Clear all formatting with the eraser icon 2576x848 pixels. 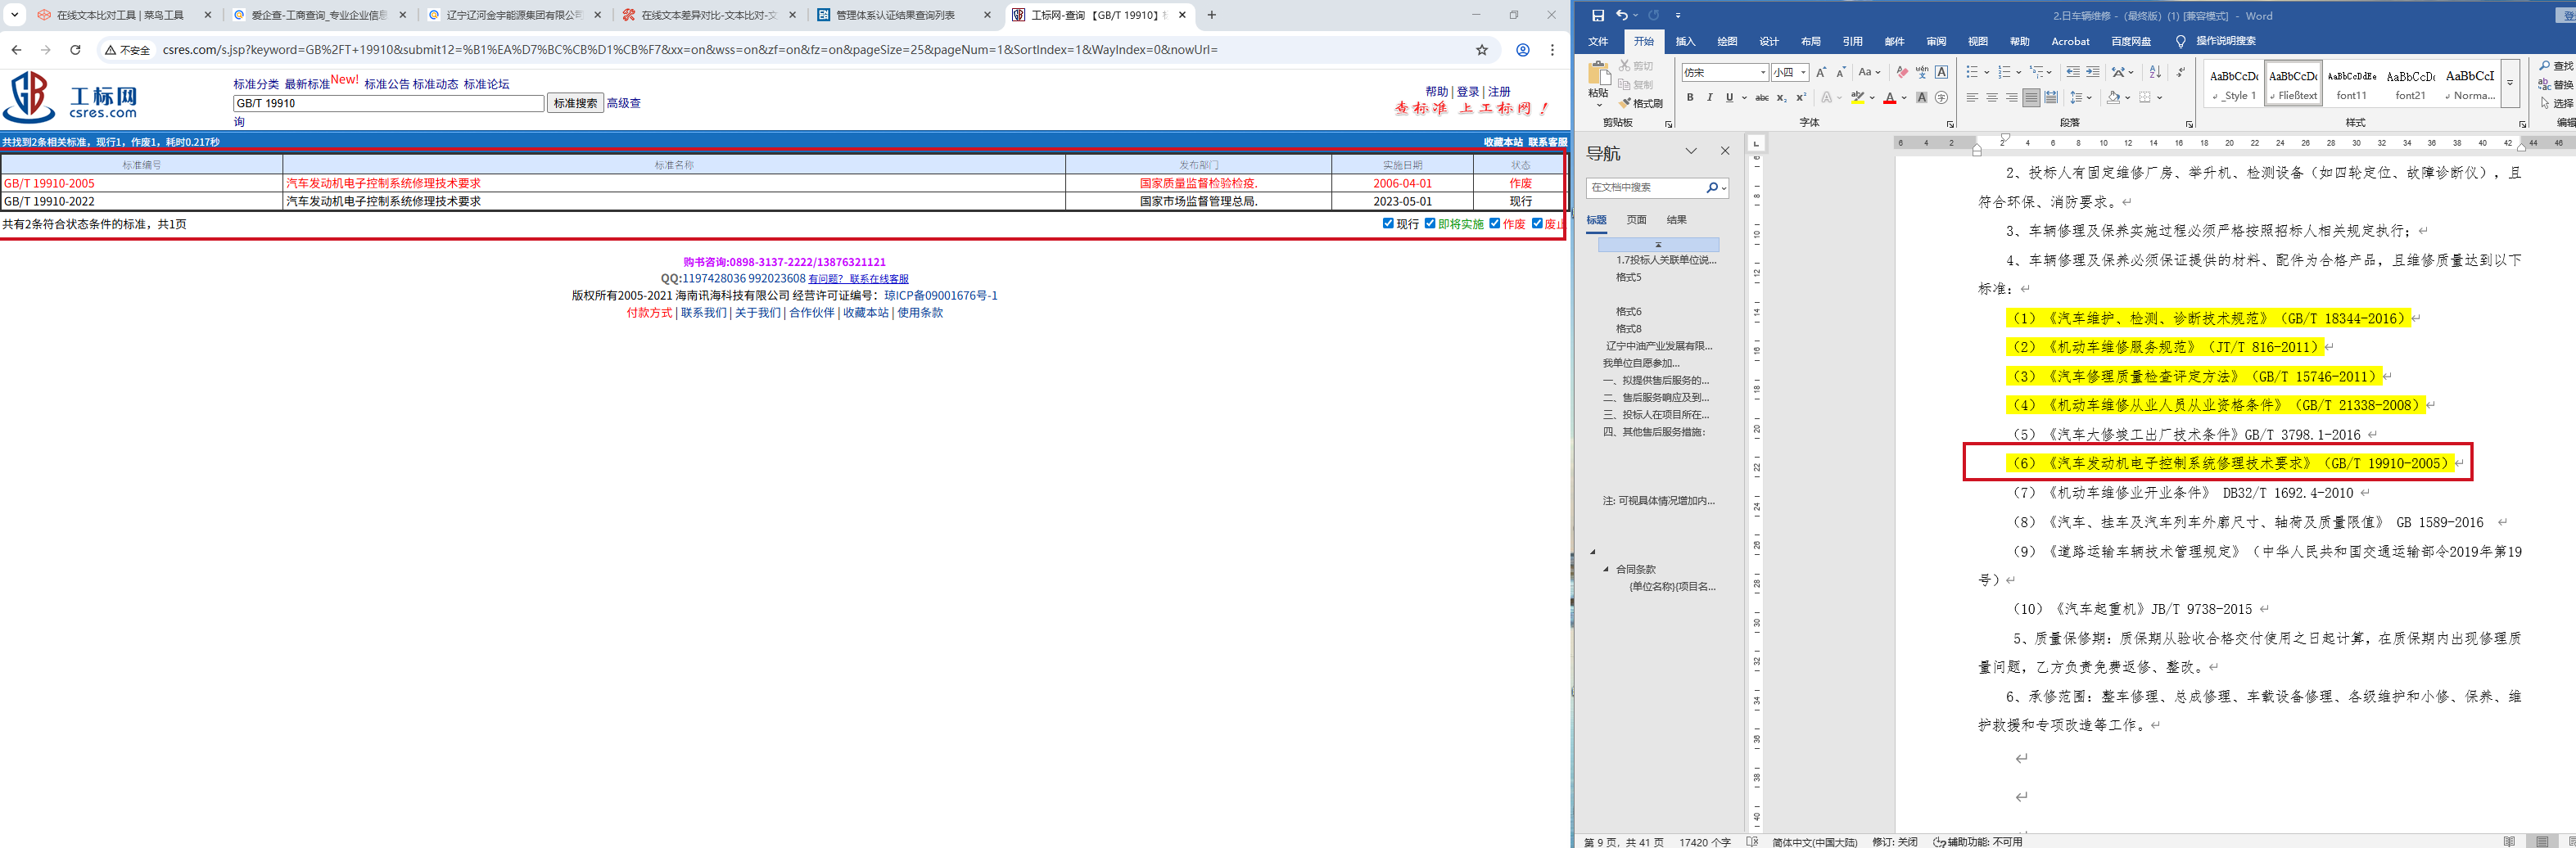point(1902,72)
